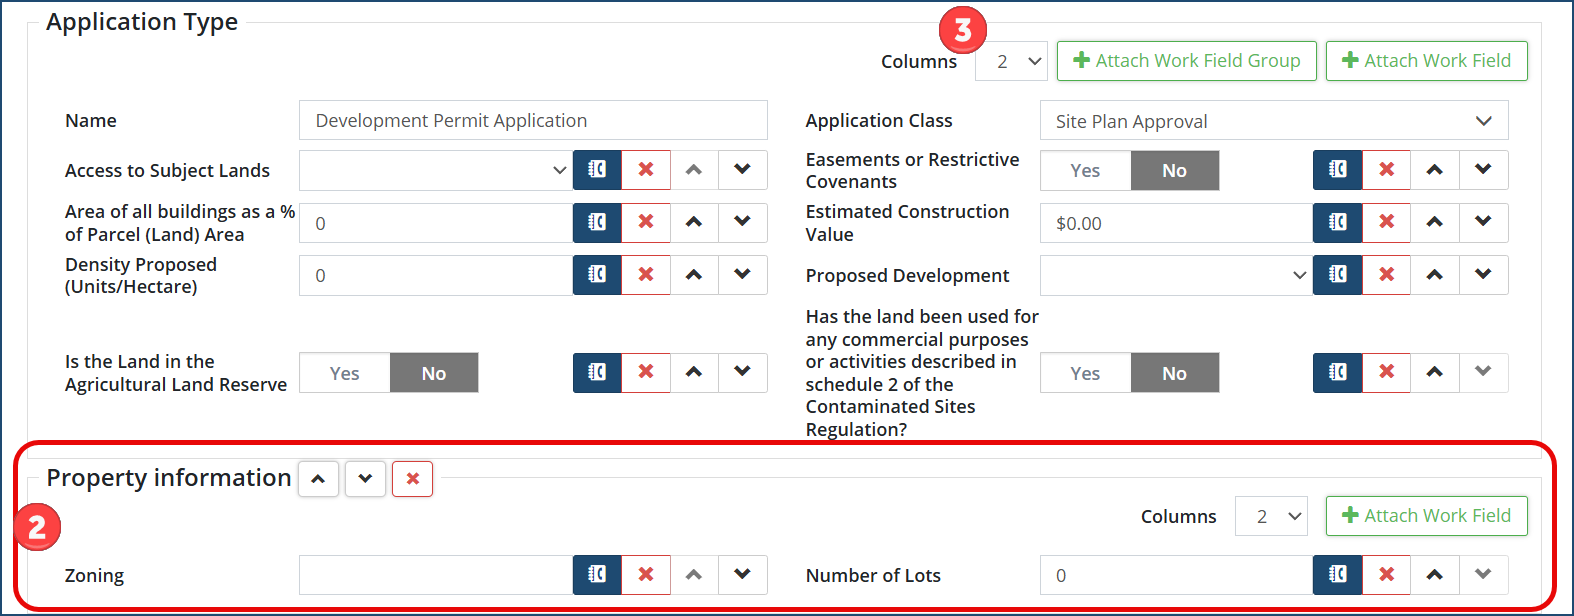Open the Application Class dropdown
This screenshot has width=1574, height=616.
click(1273, 121)
